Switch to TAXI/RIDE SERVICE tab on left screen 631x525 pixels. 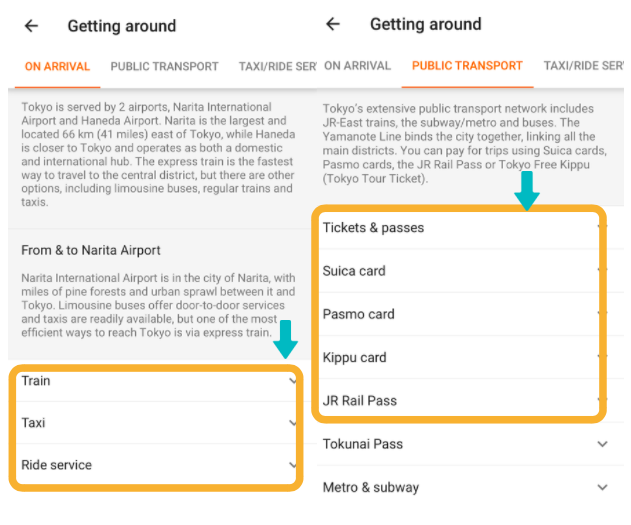click(277, 66)
